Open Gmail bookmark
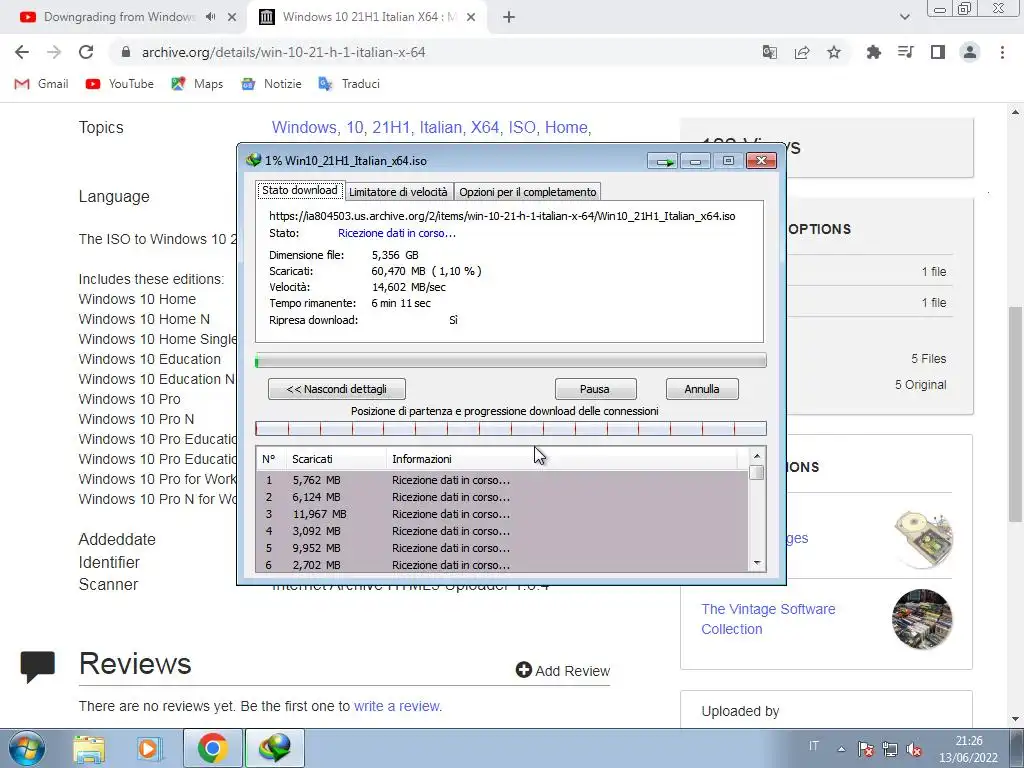This screenshot has width=1024, height=768. point(41,84)
